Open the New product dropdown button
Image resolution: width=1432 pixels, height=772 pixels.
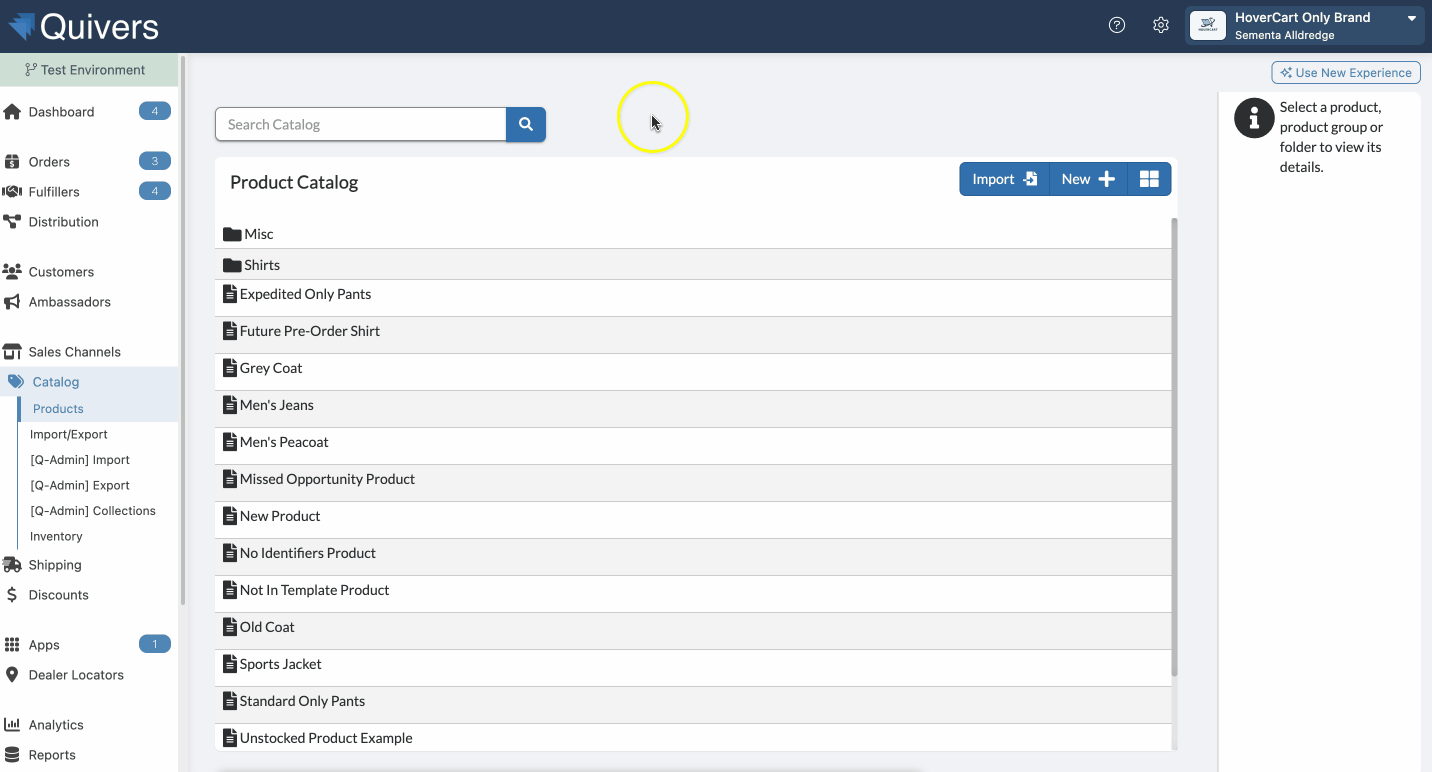pyautogui.click(x=1087, y=179)
